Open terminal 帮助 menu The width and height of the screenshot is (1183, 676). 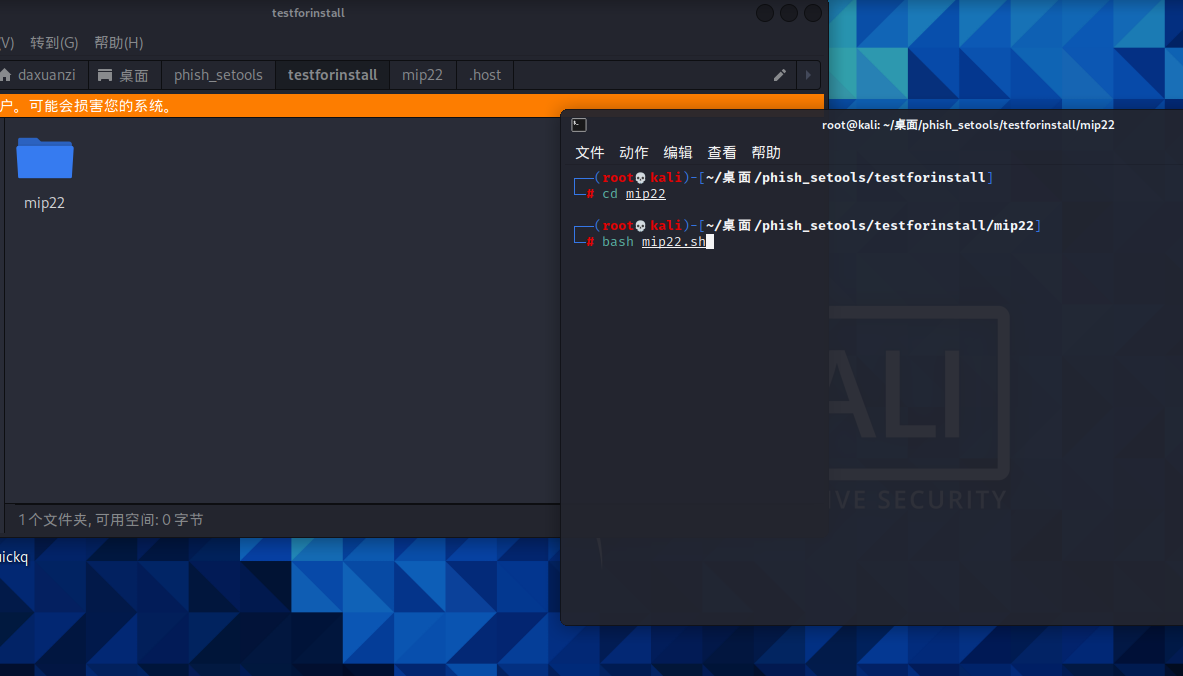coord(766,152)
